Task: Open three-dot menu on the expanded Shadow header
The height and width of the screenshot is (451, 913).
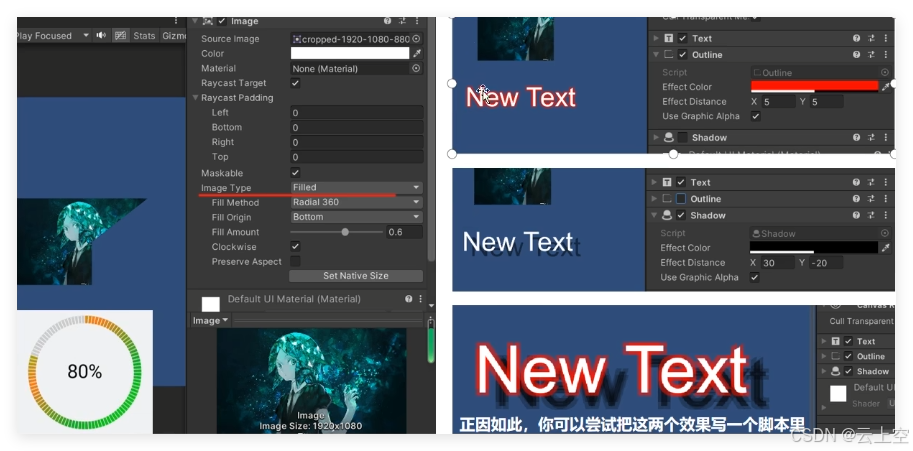Action: point(886,215)
